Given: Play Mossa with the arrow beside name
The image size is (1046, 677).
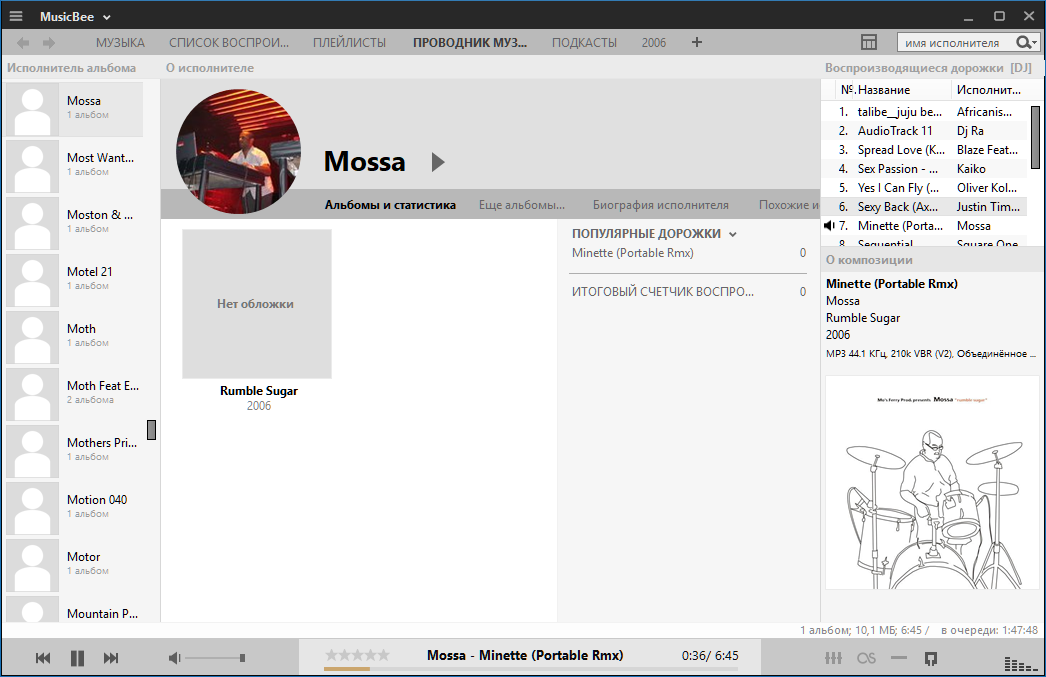Looking at the screenshot, I should [438, 162].
